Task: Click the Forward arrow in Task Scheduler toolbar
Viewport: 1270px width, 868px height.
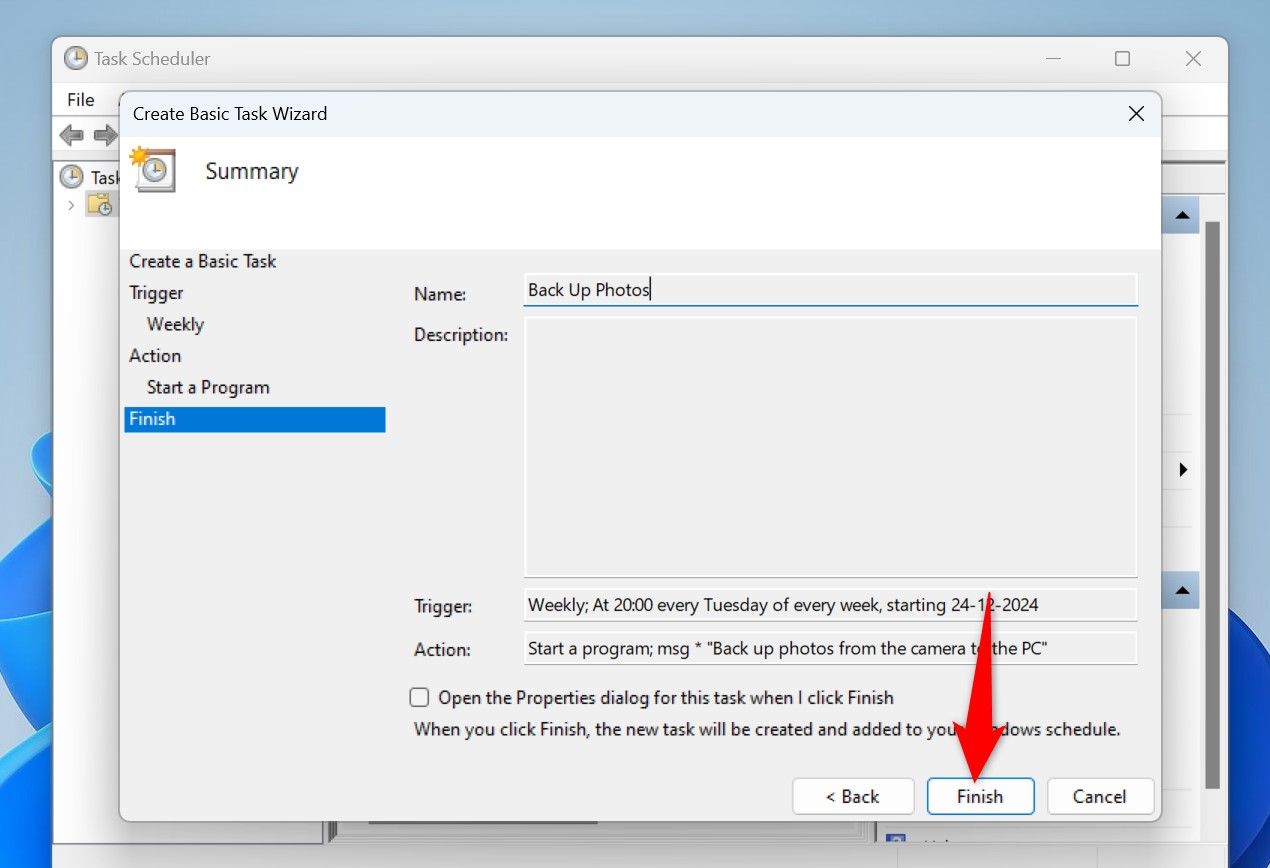Action: coord(105,135)
